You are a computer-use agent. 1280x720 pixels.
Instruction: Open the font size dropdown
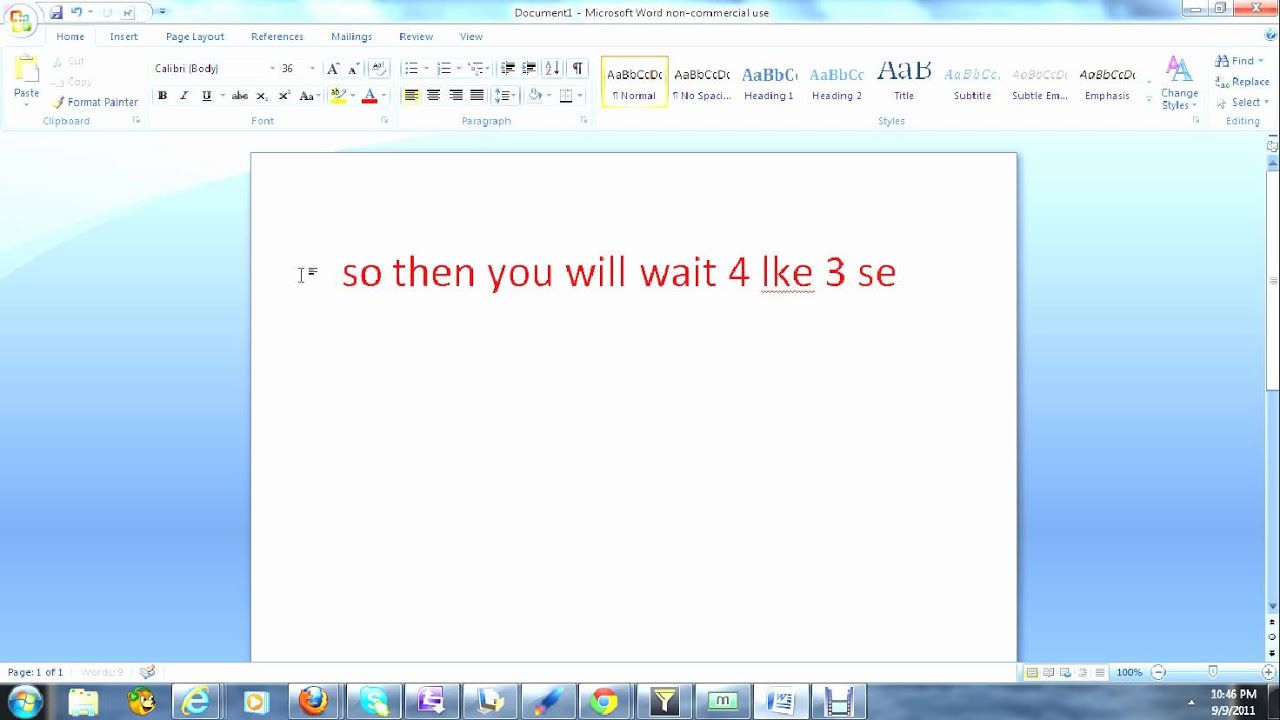(x=312, y=68)
